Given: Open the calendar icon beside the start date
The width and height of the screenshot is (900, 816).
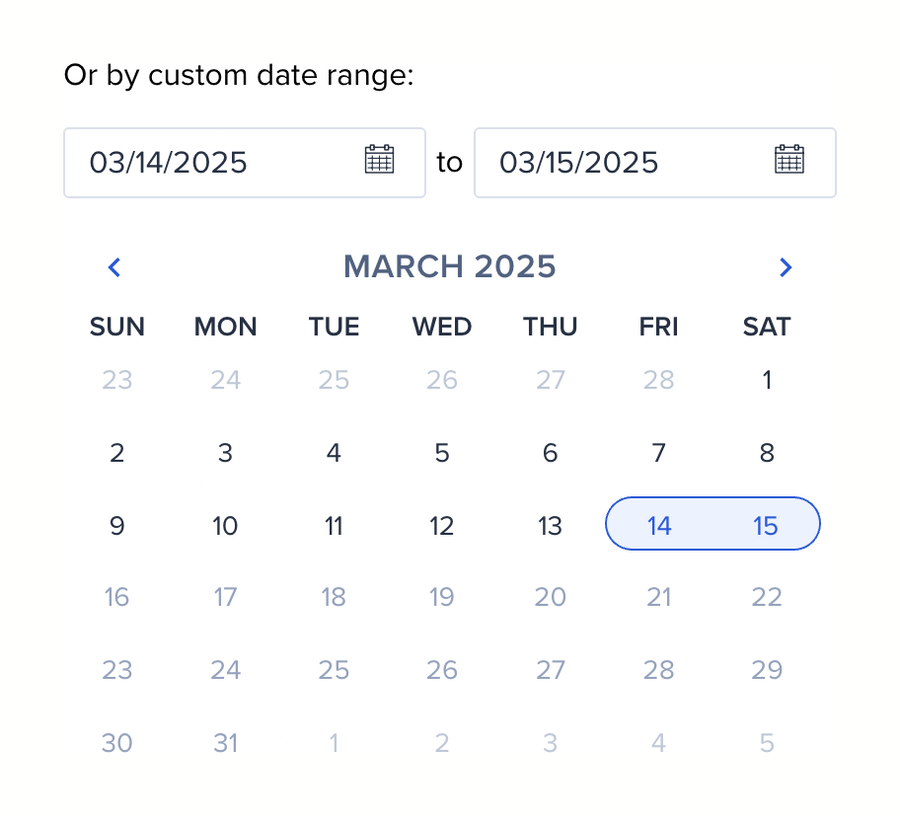Looking at the screenshot, I should [x=378, y=160].
